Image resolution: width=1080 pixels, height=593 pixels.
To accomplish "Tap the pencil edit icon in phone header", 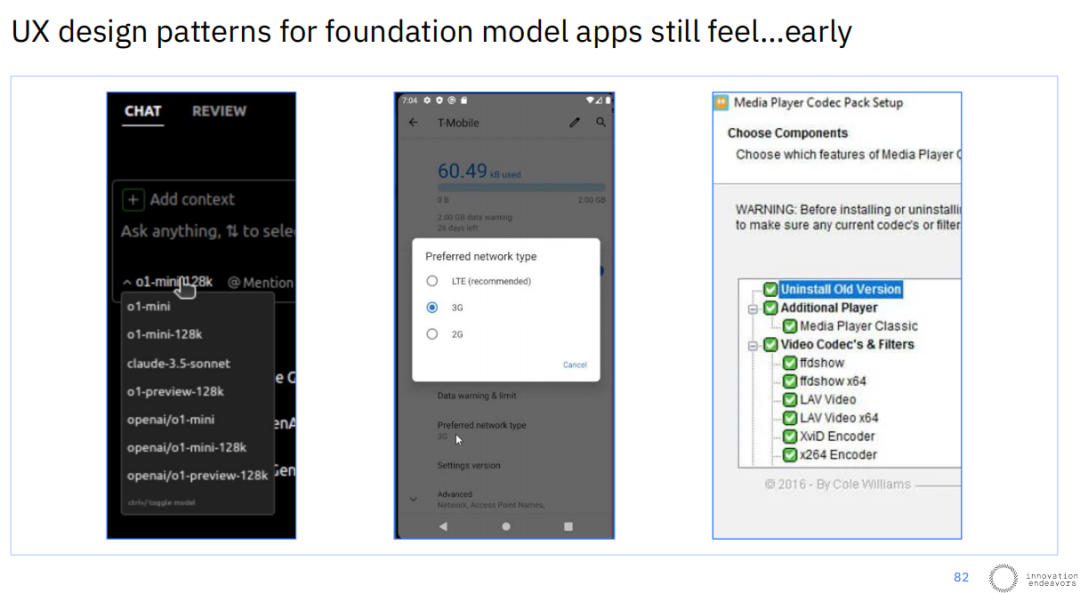I will pyautogui.click(x=574, y=123).
